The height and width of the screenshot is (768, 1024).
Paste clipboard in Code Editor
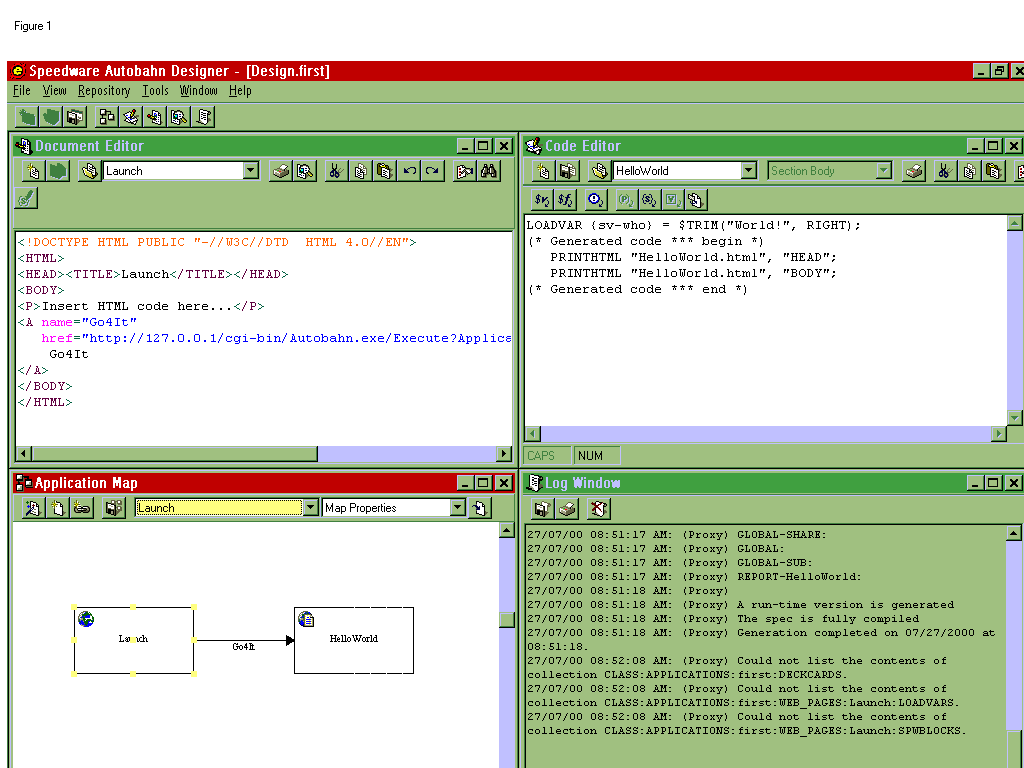[993, 171]
